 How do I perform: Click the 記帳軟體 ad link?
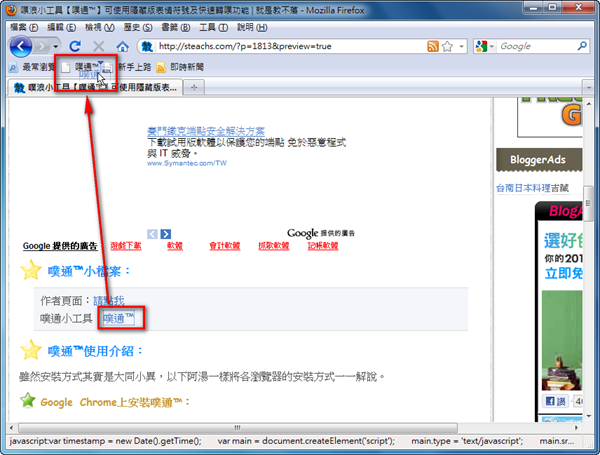(323, 246)
